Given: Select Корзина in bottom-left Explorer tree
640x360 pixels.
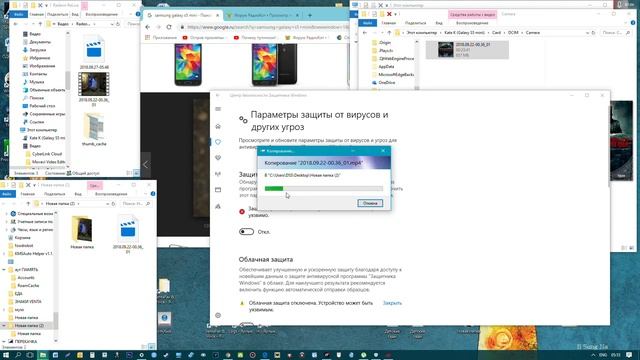Looking at the screenshot, I should tap(19, 238).
